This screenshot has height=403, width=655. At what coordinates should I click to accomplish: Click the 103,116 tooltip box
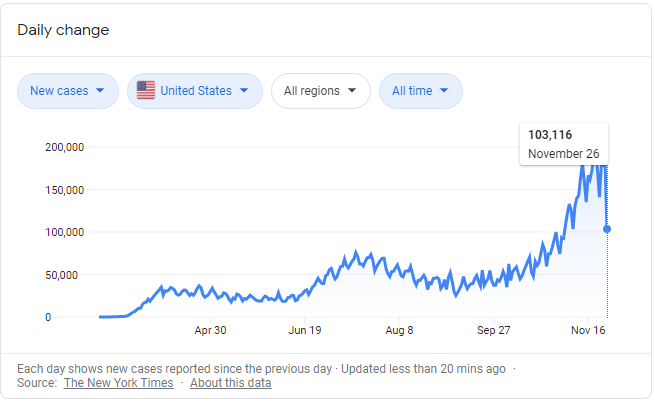point(564,144)
